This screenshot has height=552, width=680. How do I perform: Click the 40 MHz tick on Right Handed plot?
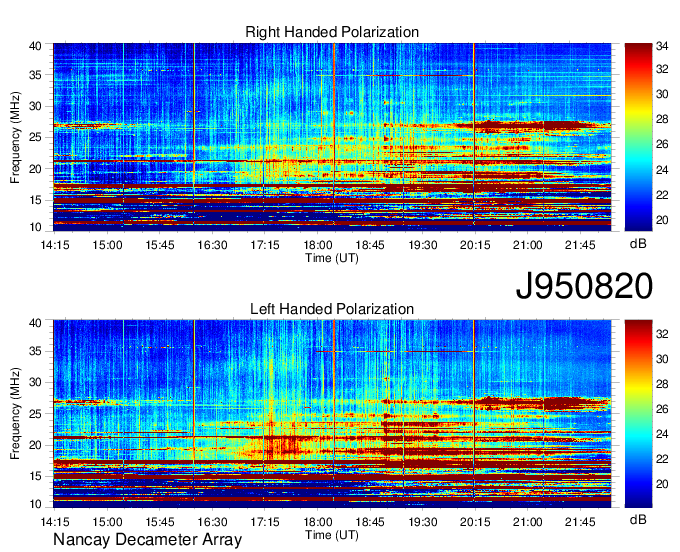35,46
